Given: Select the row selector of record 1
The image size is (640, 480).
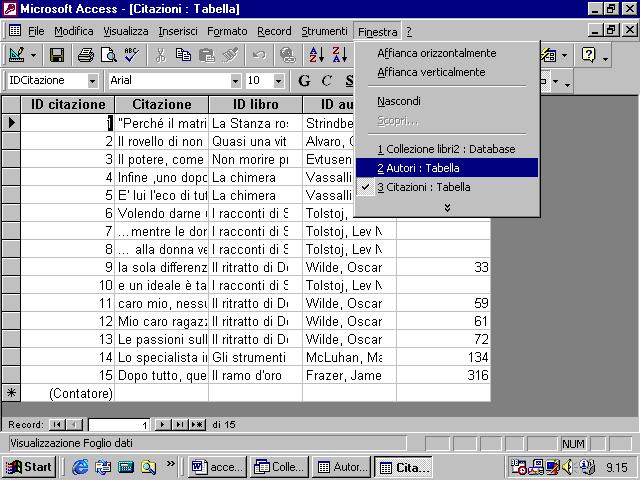Looking at the screenshot, I should pos(11,122).
